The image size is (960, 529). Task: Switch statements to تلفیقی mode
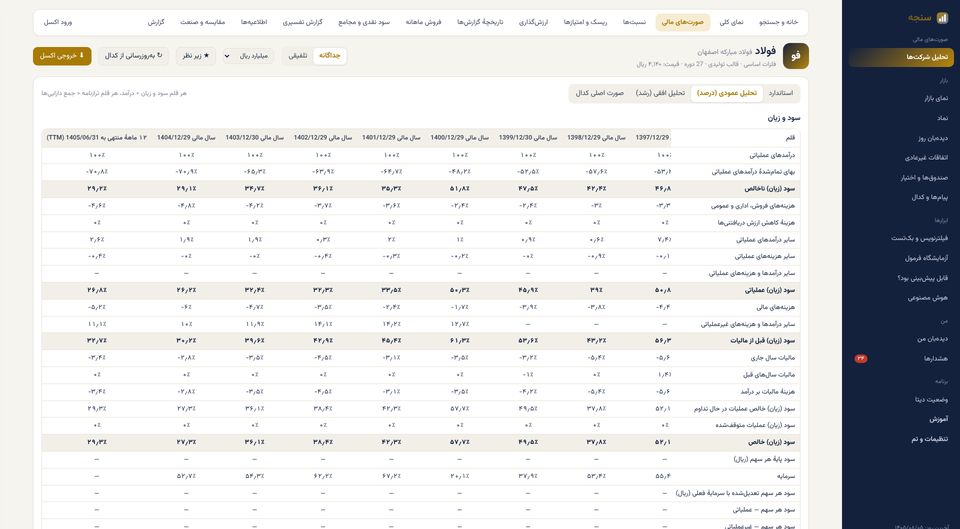pos(298,56)
